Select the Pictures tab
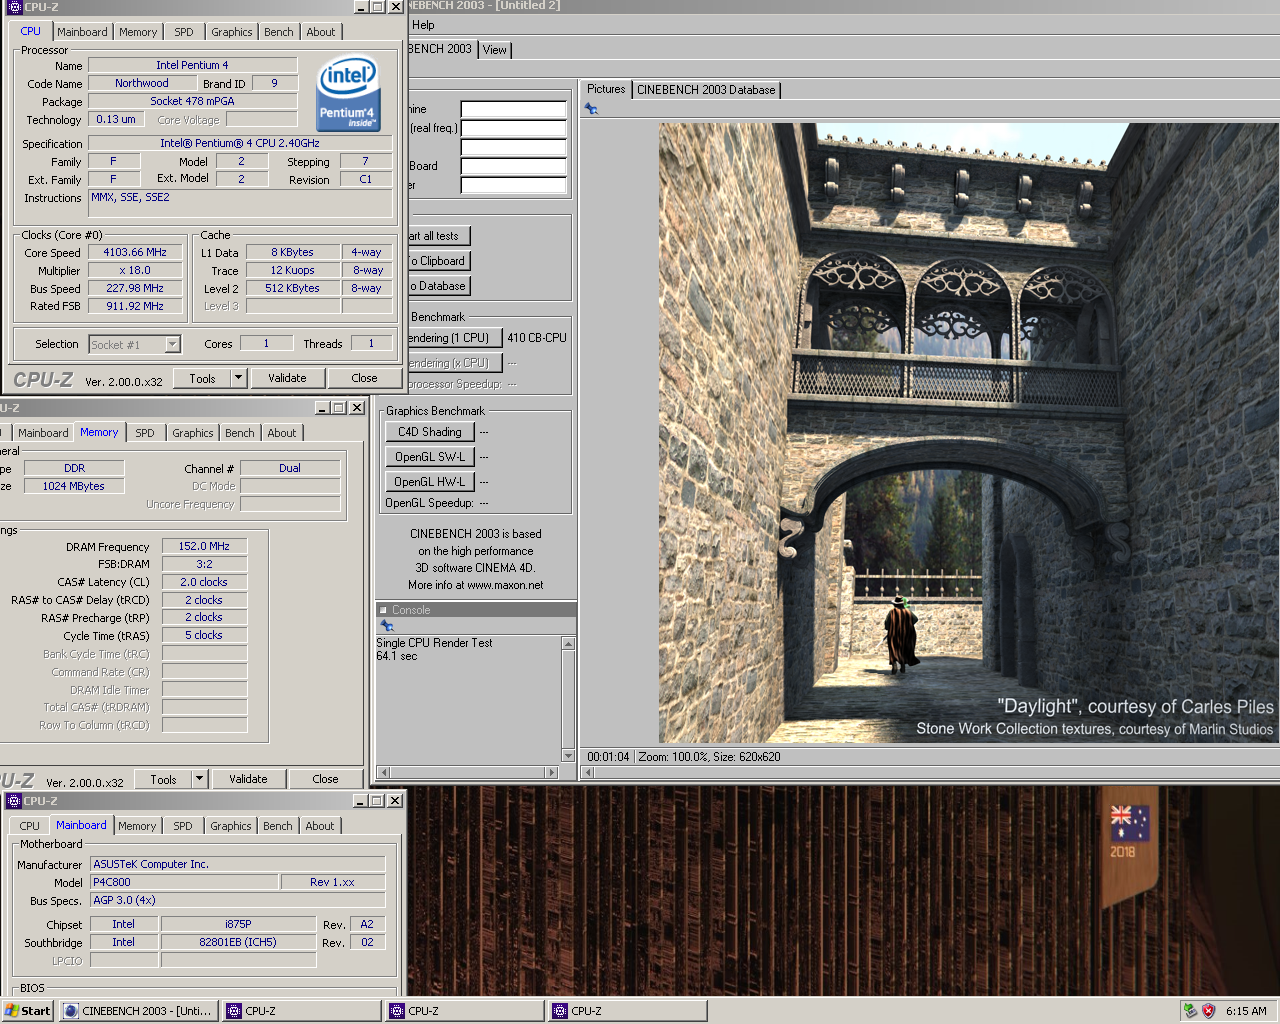This screenshot has height=1024, width=1280. click(x=606, y=89)
